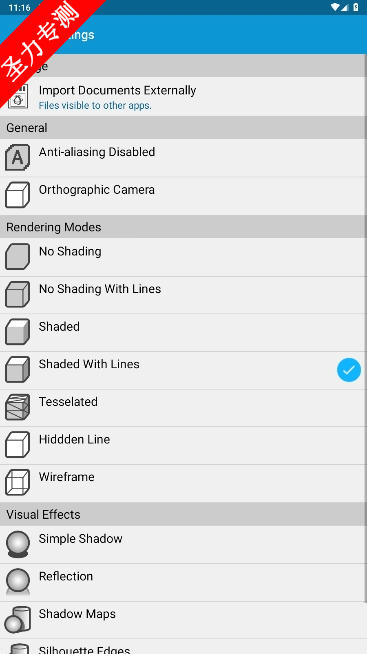Select the No Shading icon
This screenshot has height=654, width=367.
coord(18,257)
